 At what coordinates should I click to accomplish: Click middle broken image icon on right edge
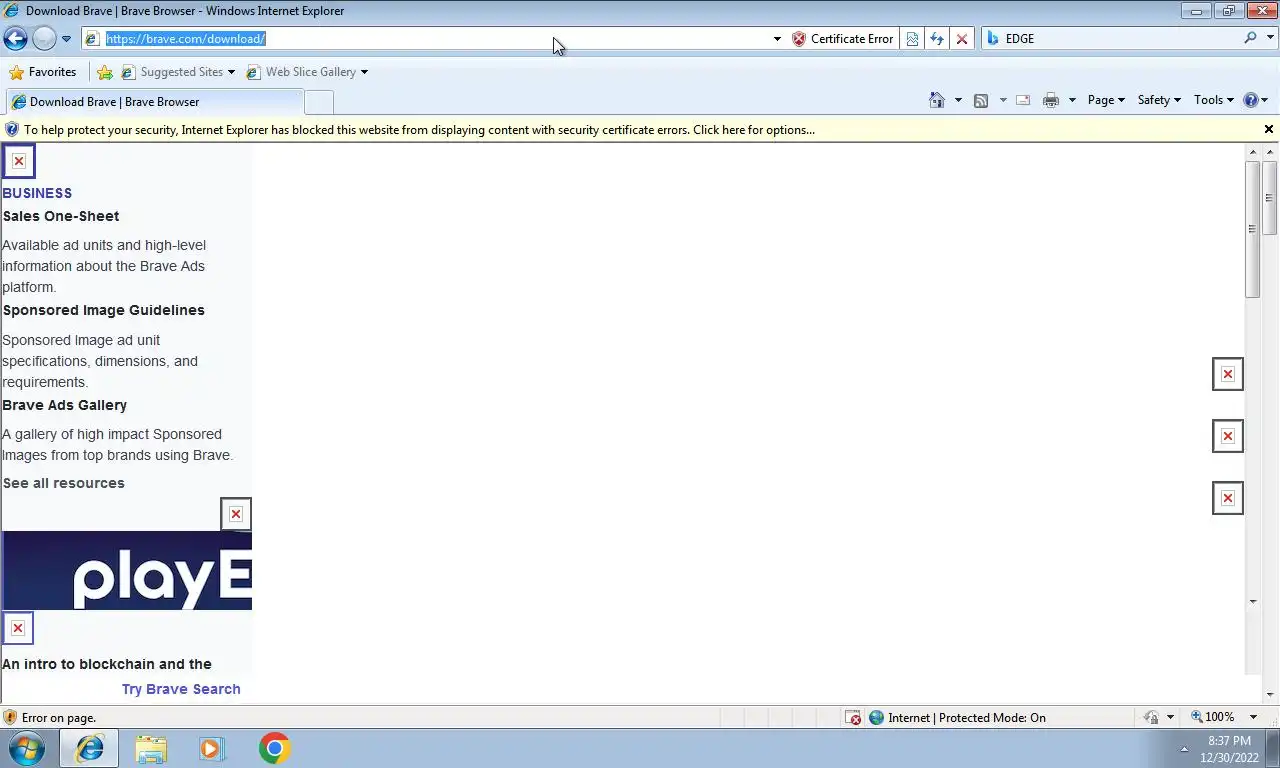[1228, 436]
